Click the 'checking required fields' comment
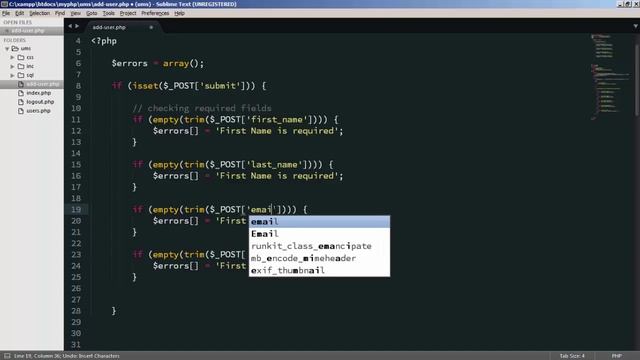The width and height of the screenshot is (640, 360). click(x=202, y=109)
